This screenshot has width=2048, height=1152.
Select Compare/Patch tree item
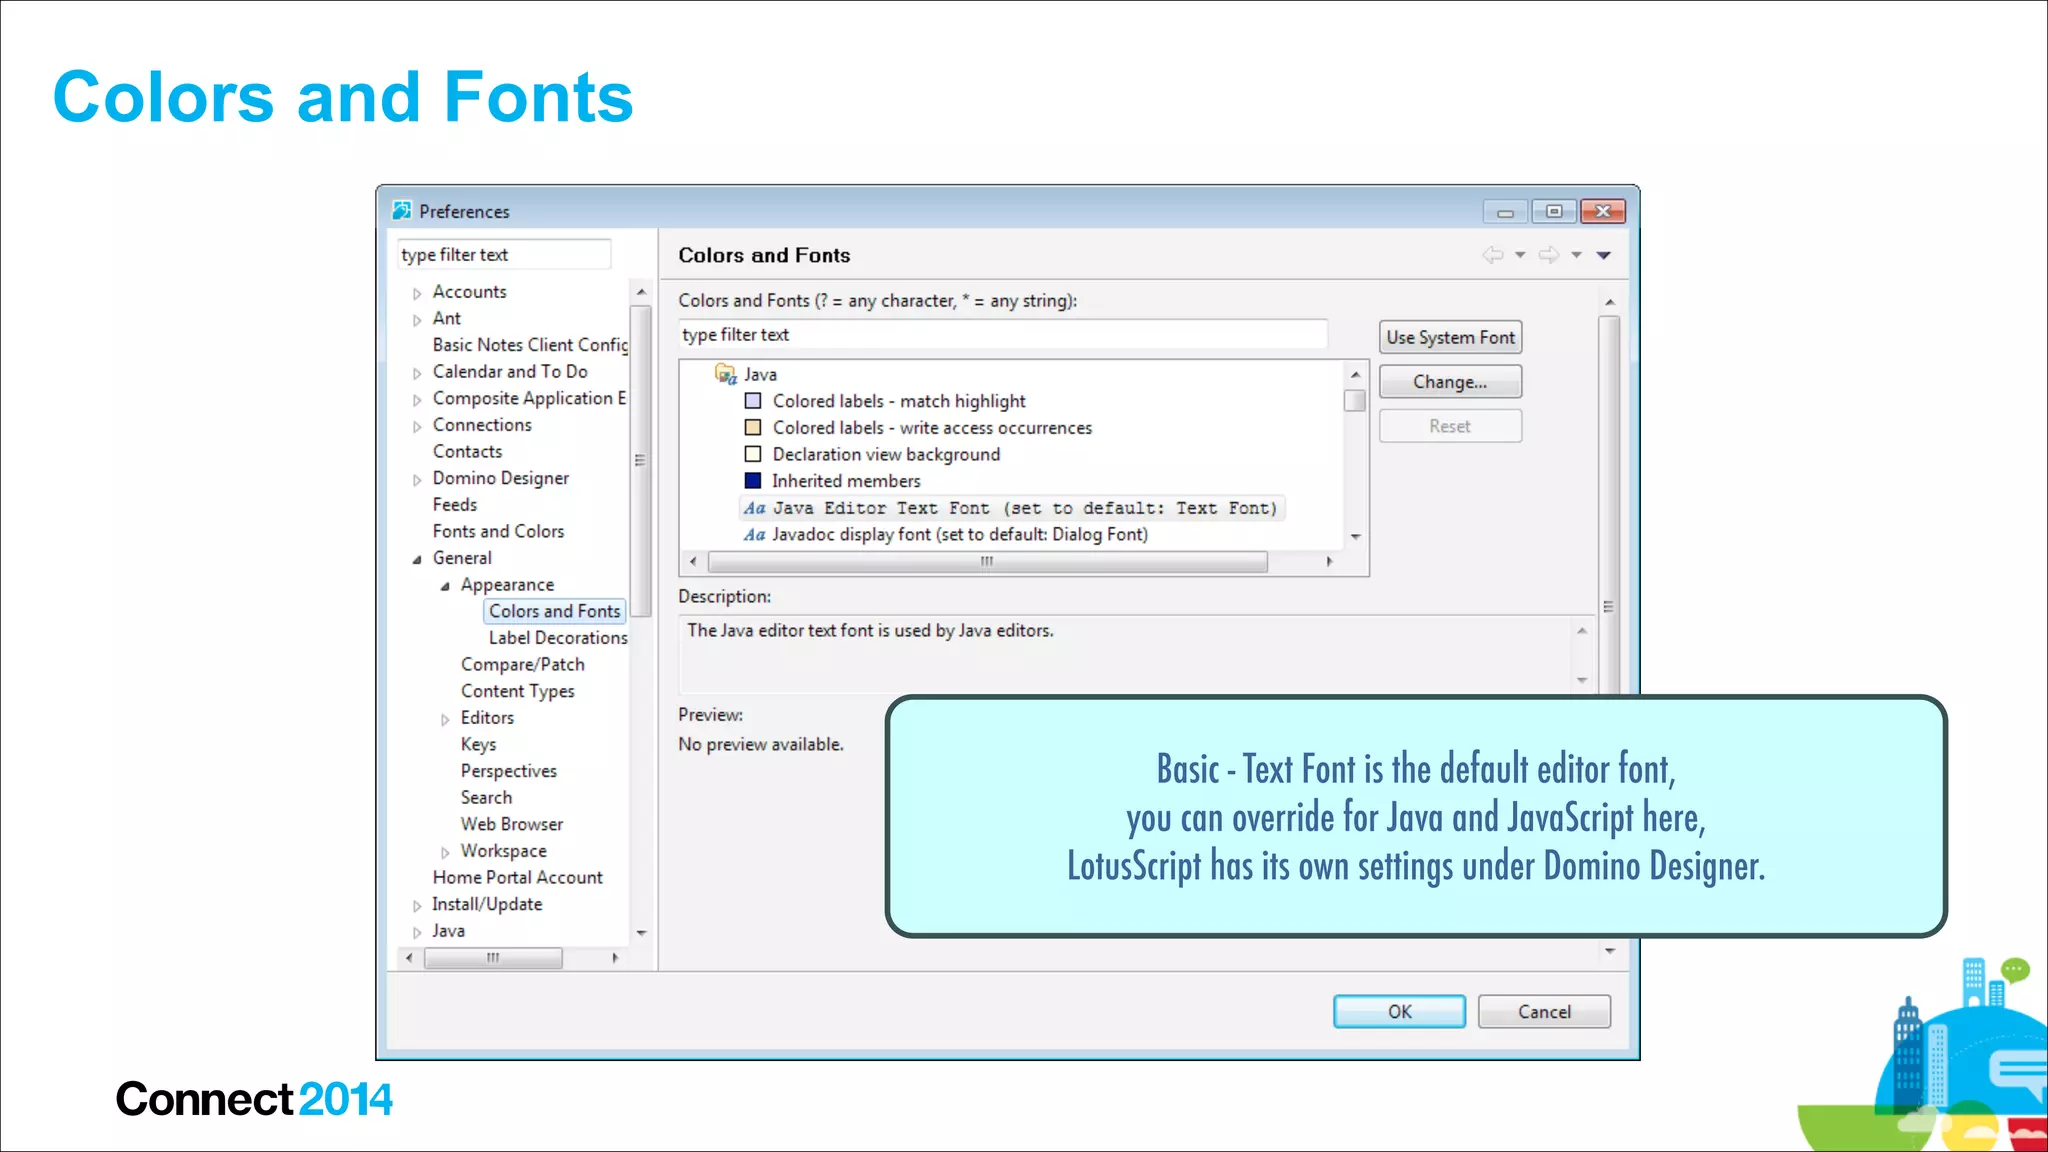pyautogui.click(x=522, y=665)
